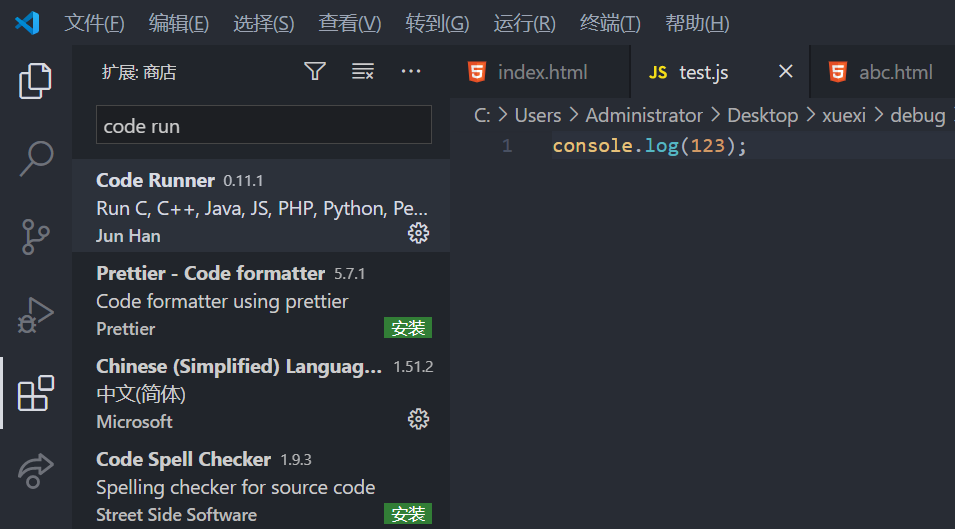Click Chinese Language pack version 1.51.2
This screenshot has height=529, width=955.
click(x=413, y=366)
